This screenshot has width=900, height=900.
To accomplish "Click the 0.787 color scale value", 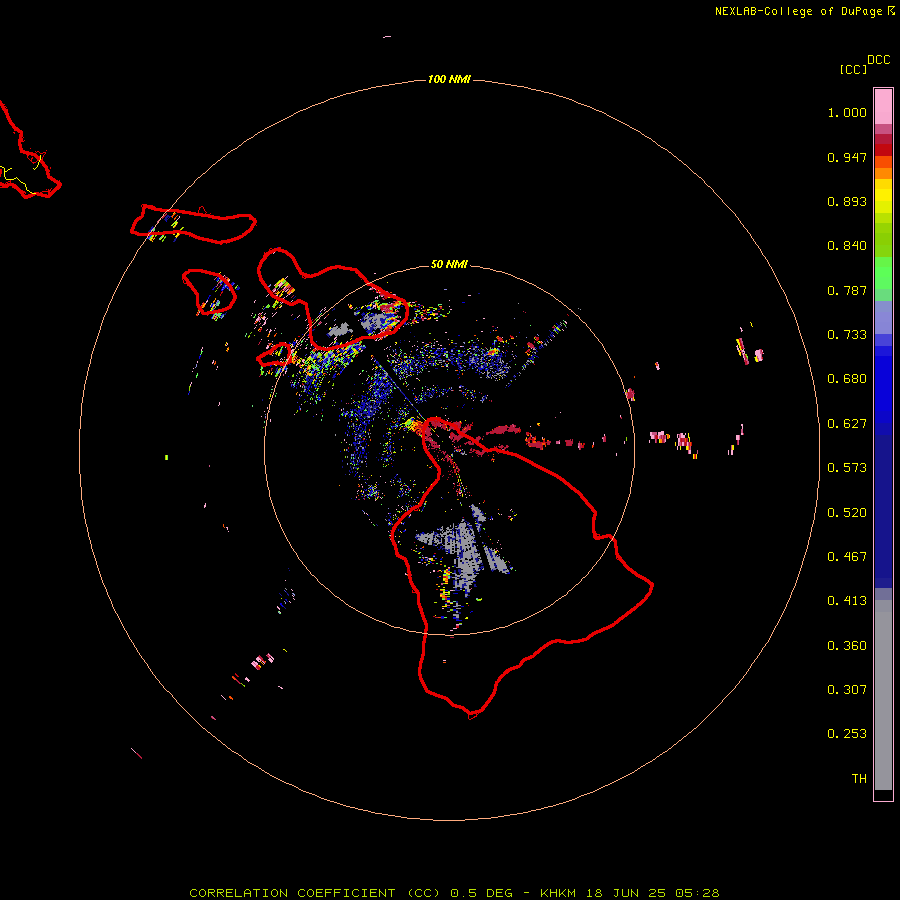I will point(847,290).
